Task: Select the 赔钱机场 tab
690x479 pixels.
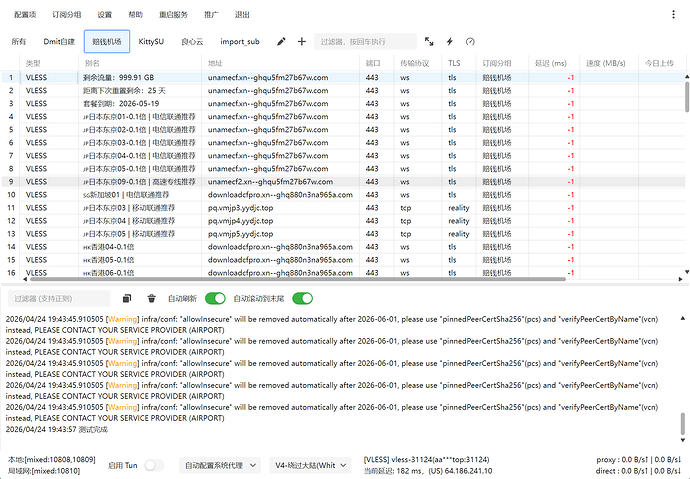Action: tap(106, 42)
